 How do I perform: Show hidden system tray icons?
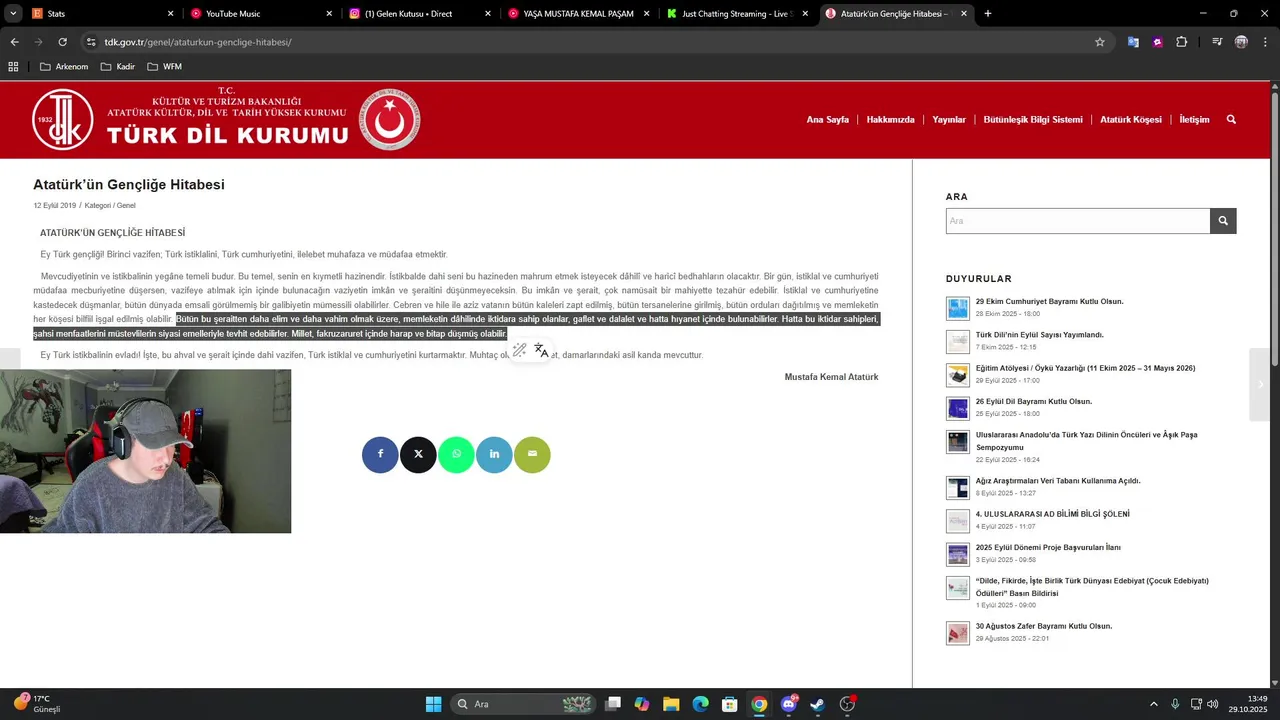coord(1153,704)
